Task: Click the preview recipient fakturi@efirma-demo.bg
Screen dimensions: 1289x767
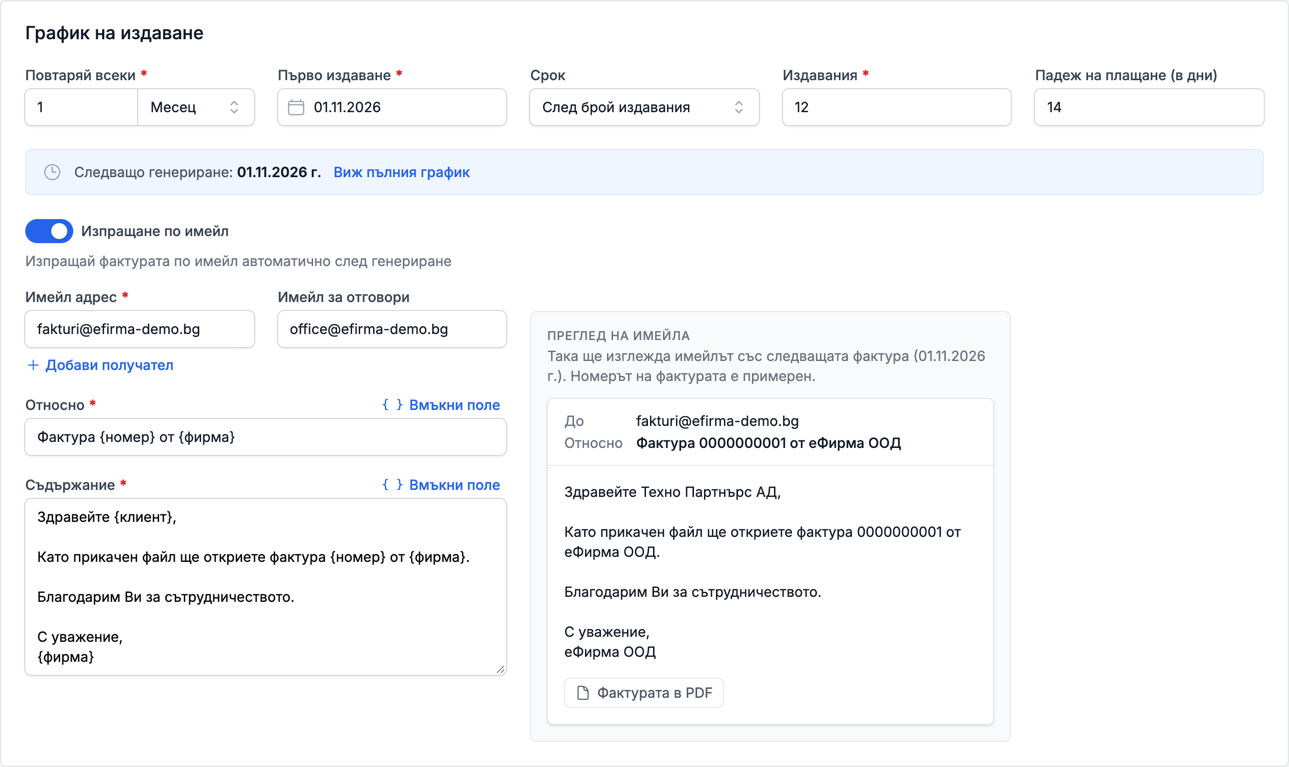Action: click(717, 421)
